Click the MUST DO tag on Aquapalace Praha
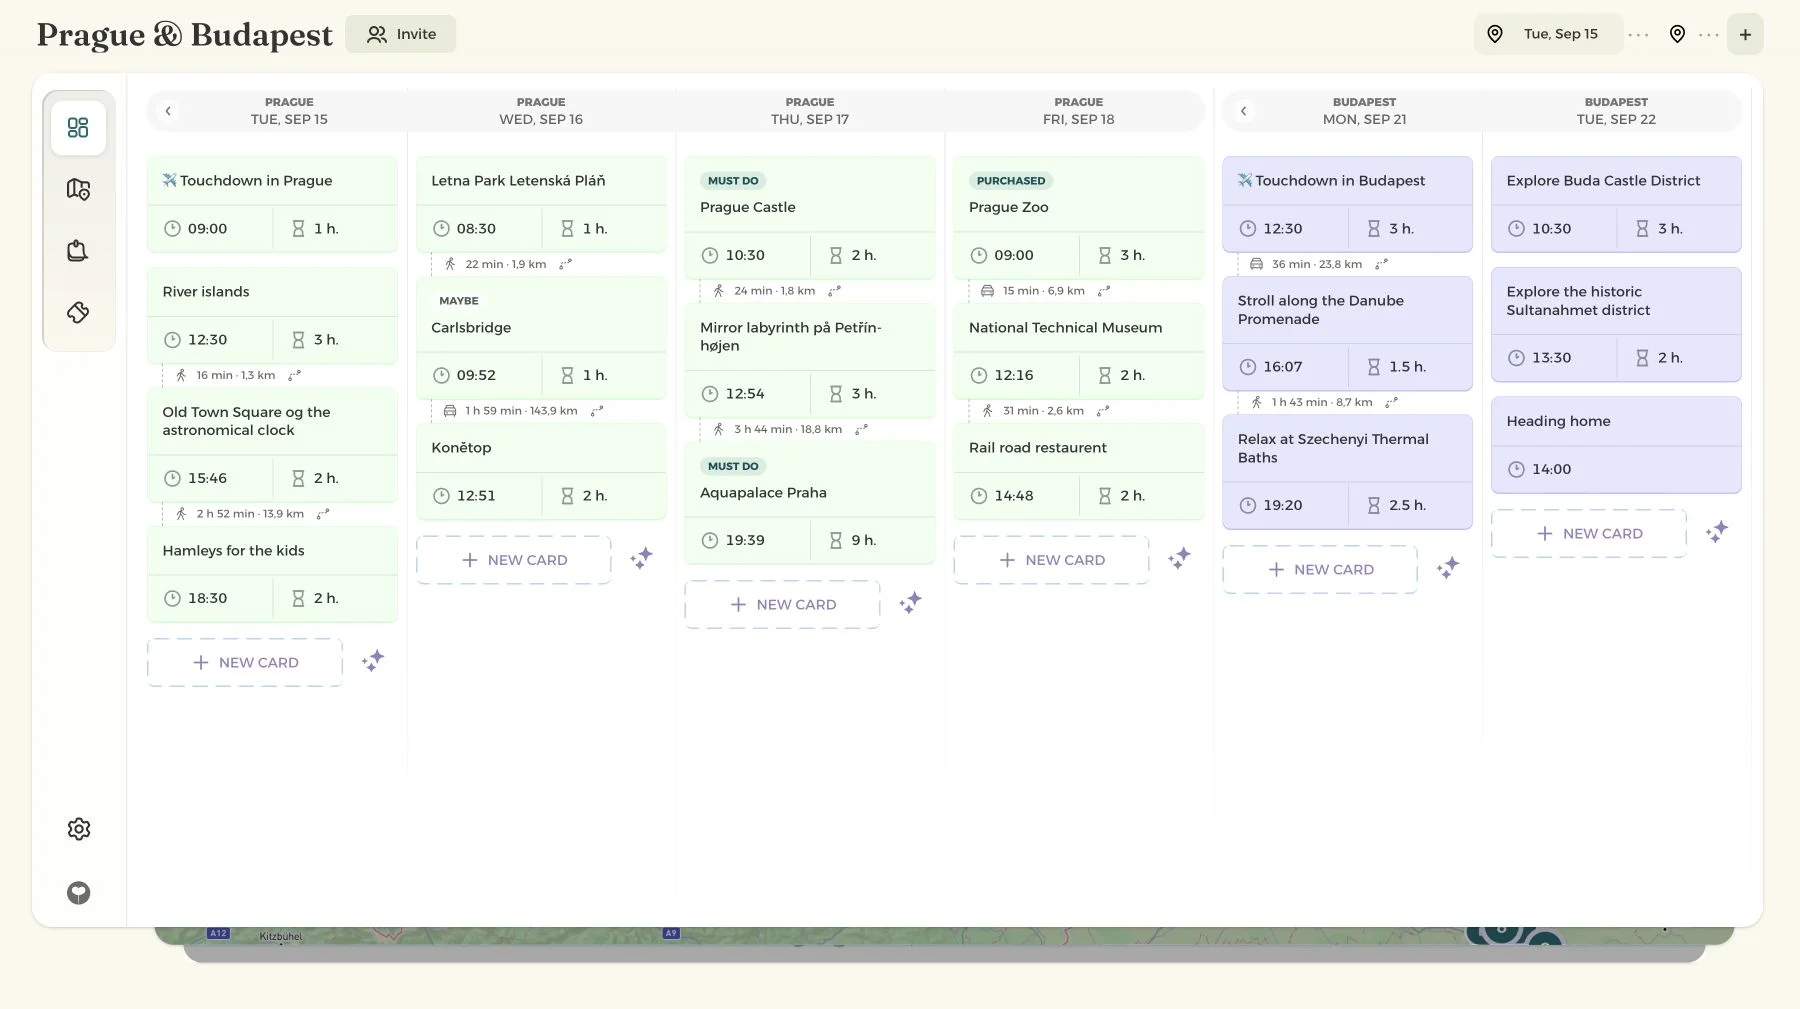 point(733,466)
